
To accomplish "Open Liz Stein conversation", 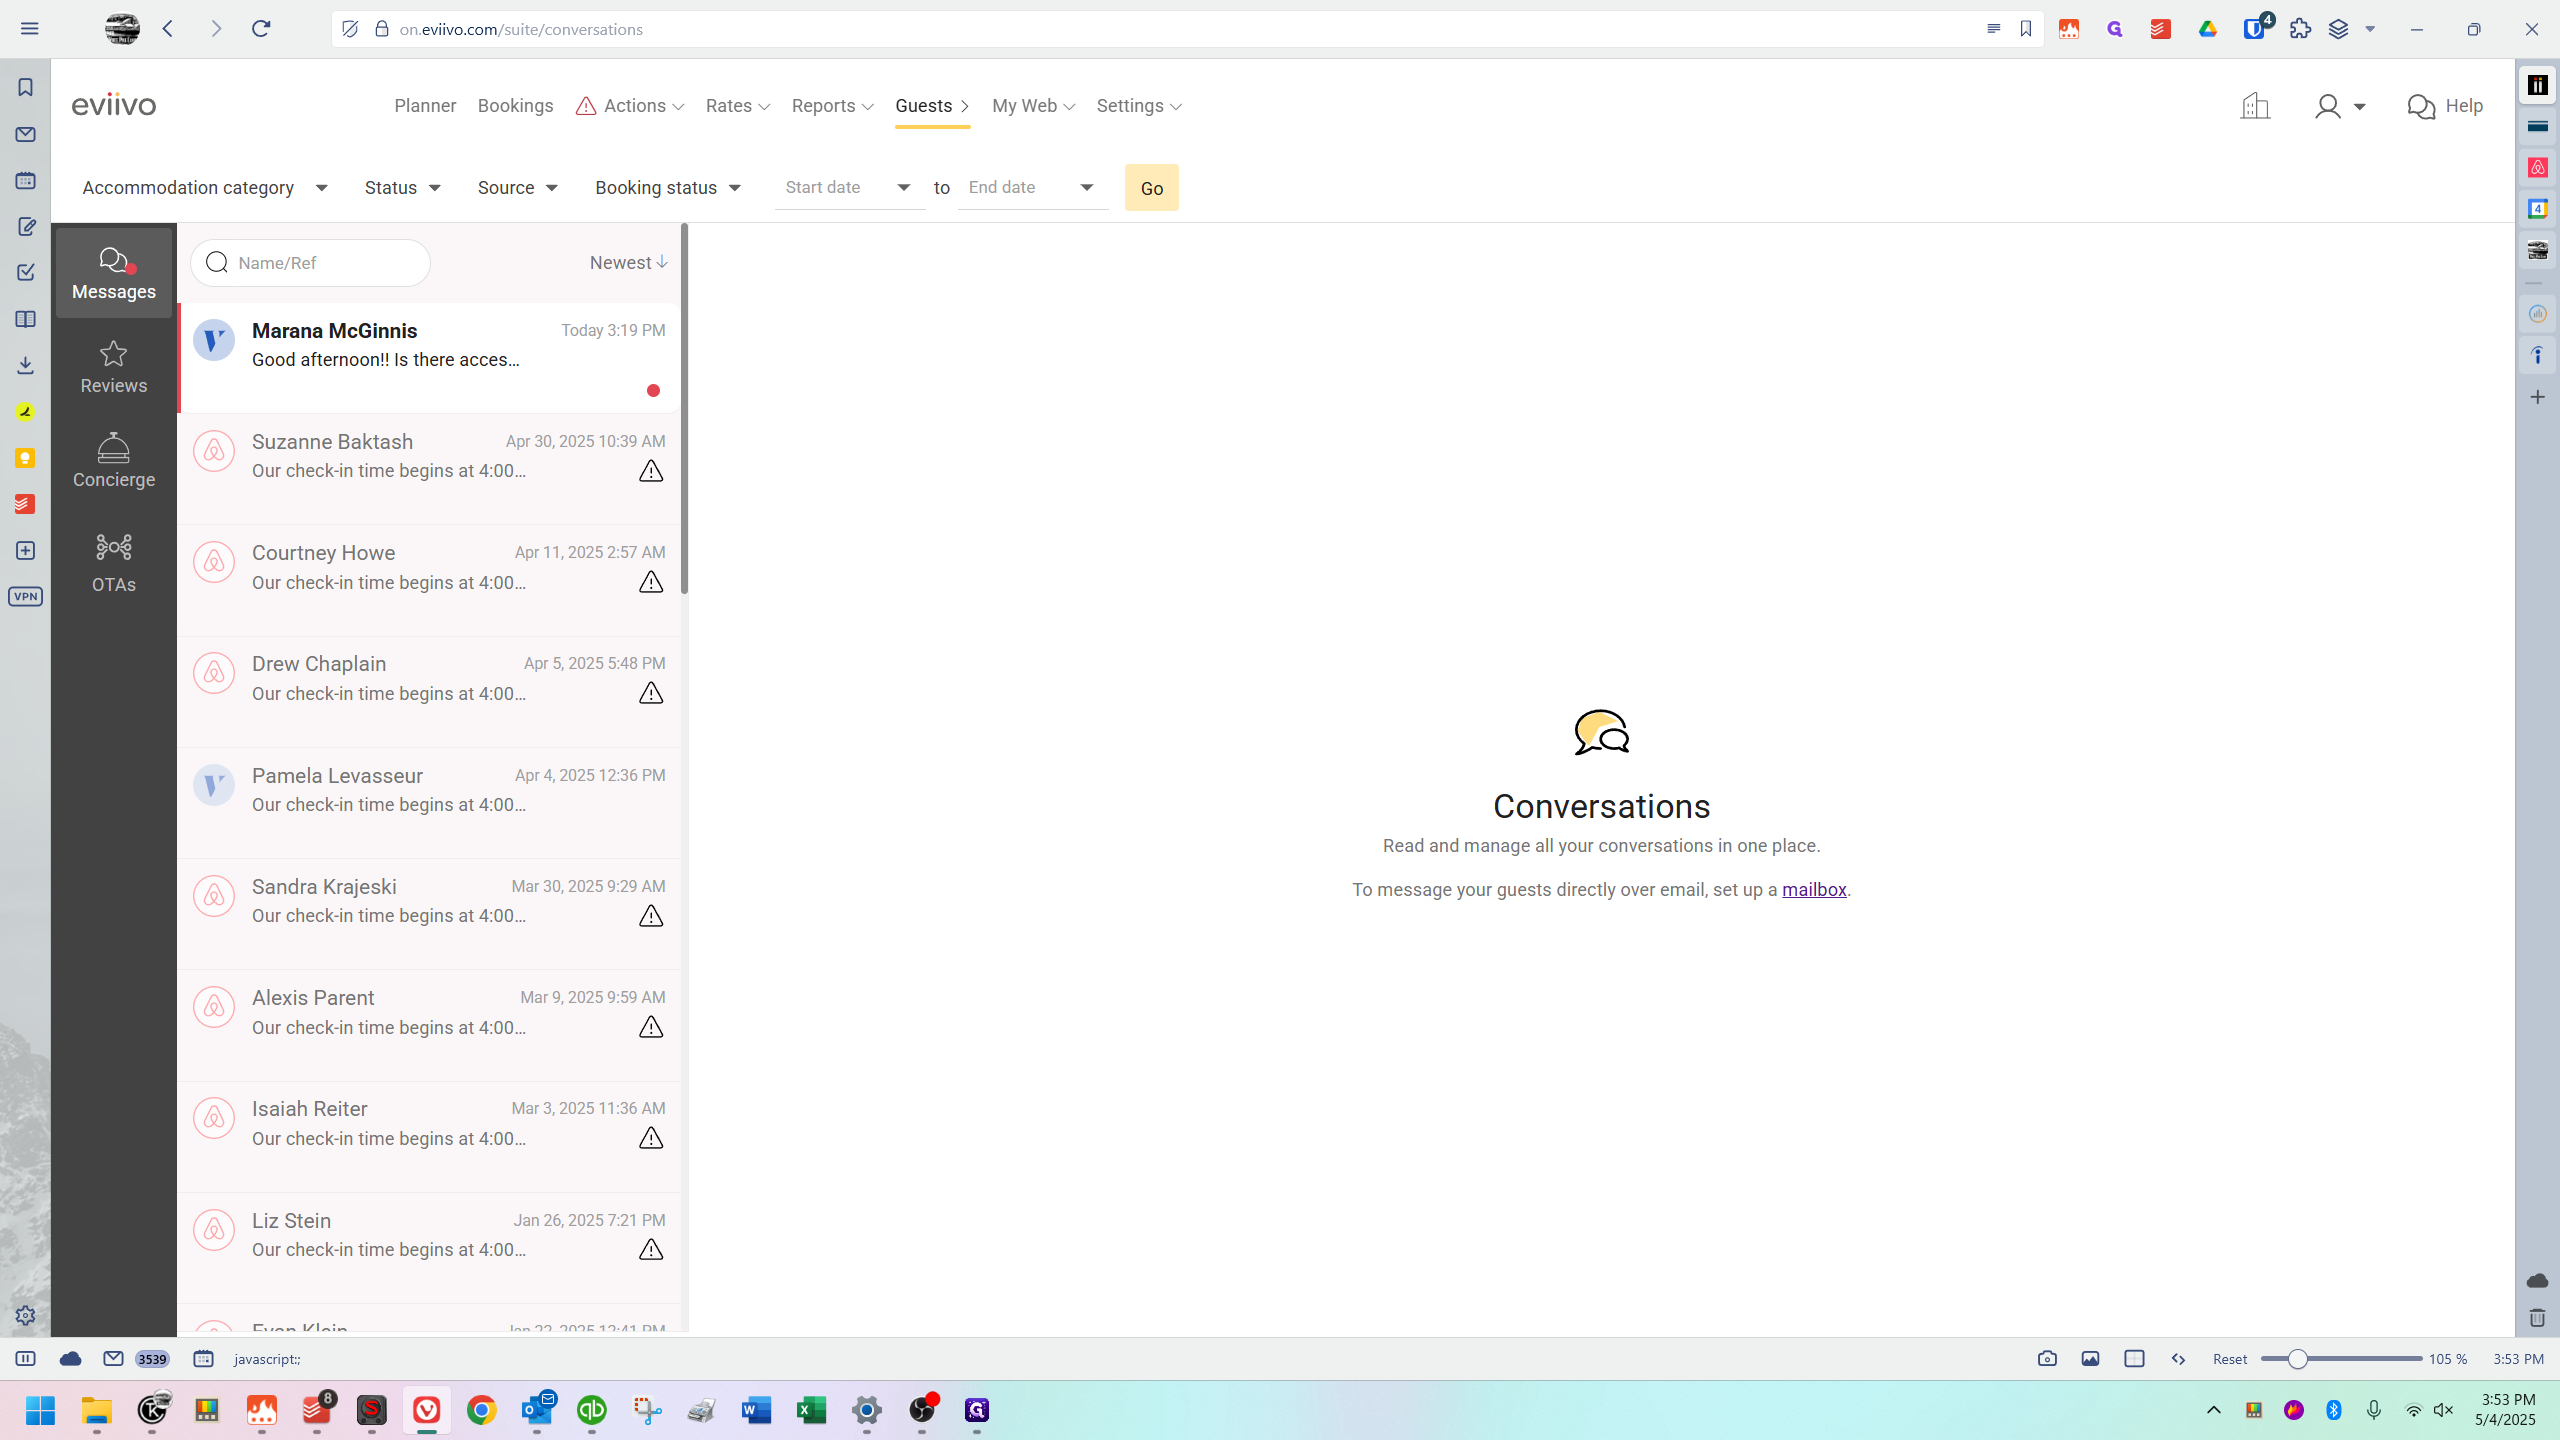I will coord(430,1247).
